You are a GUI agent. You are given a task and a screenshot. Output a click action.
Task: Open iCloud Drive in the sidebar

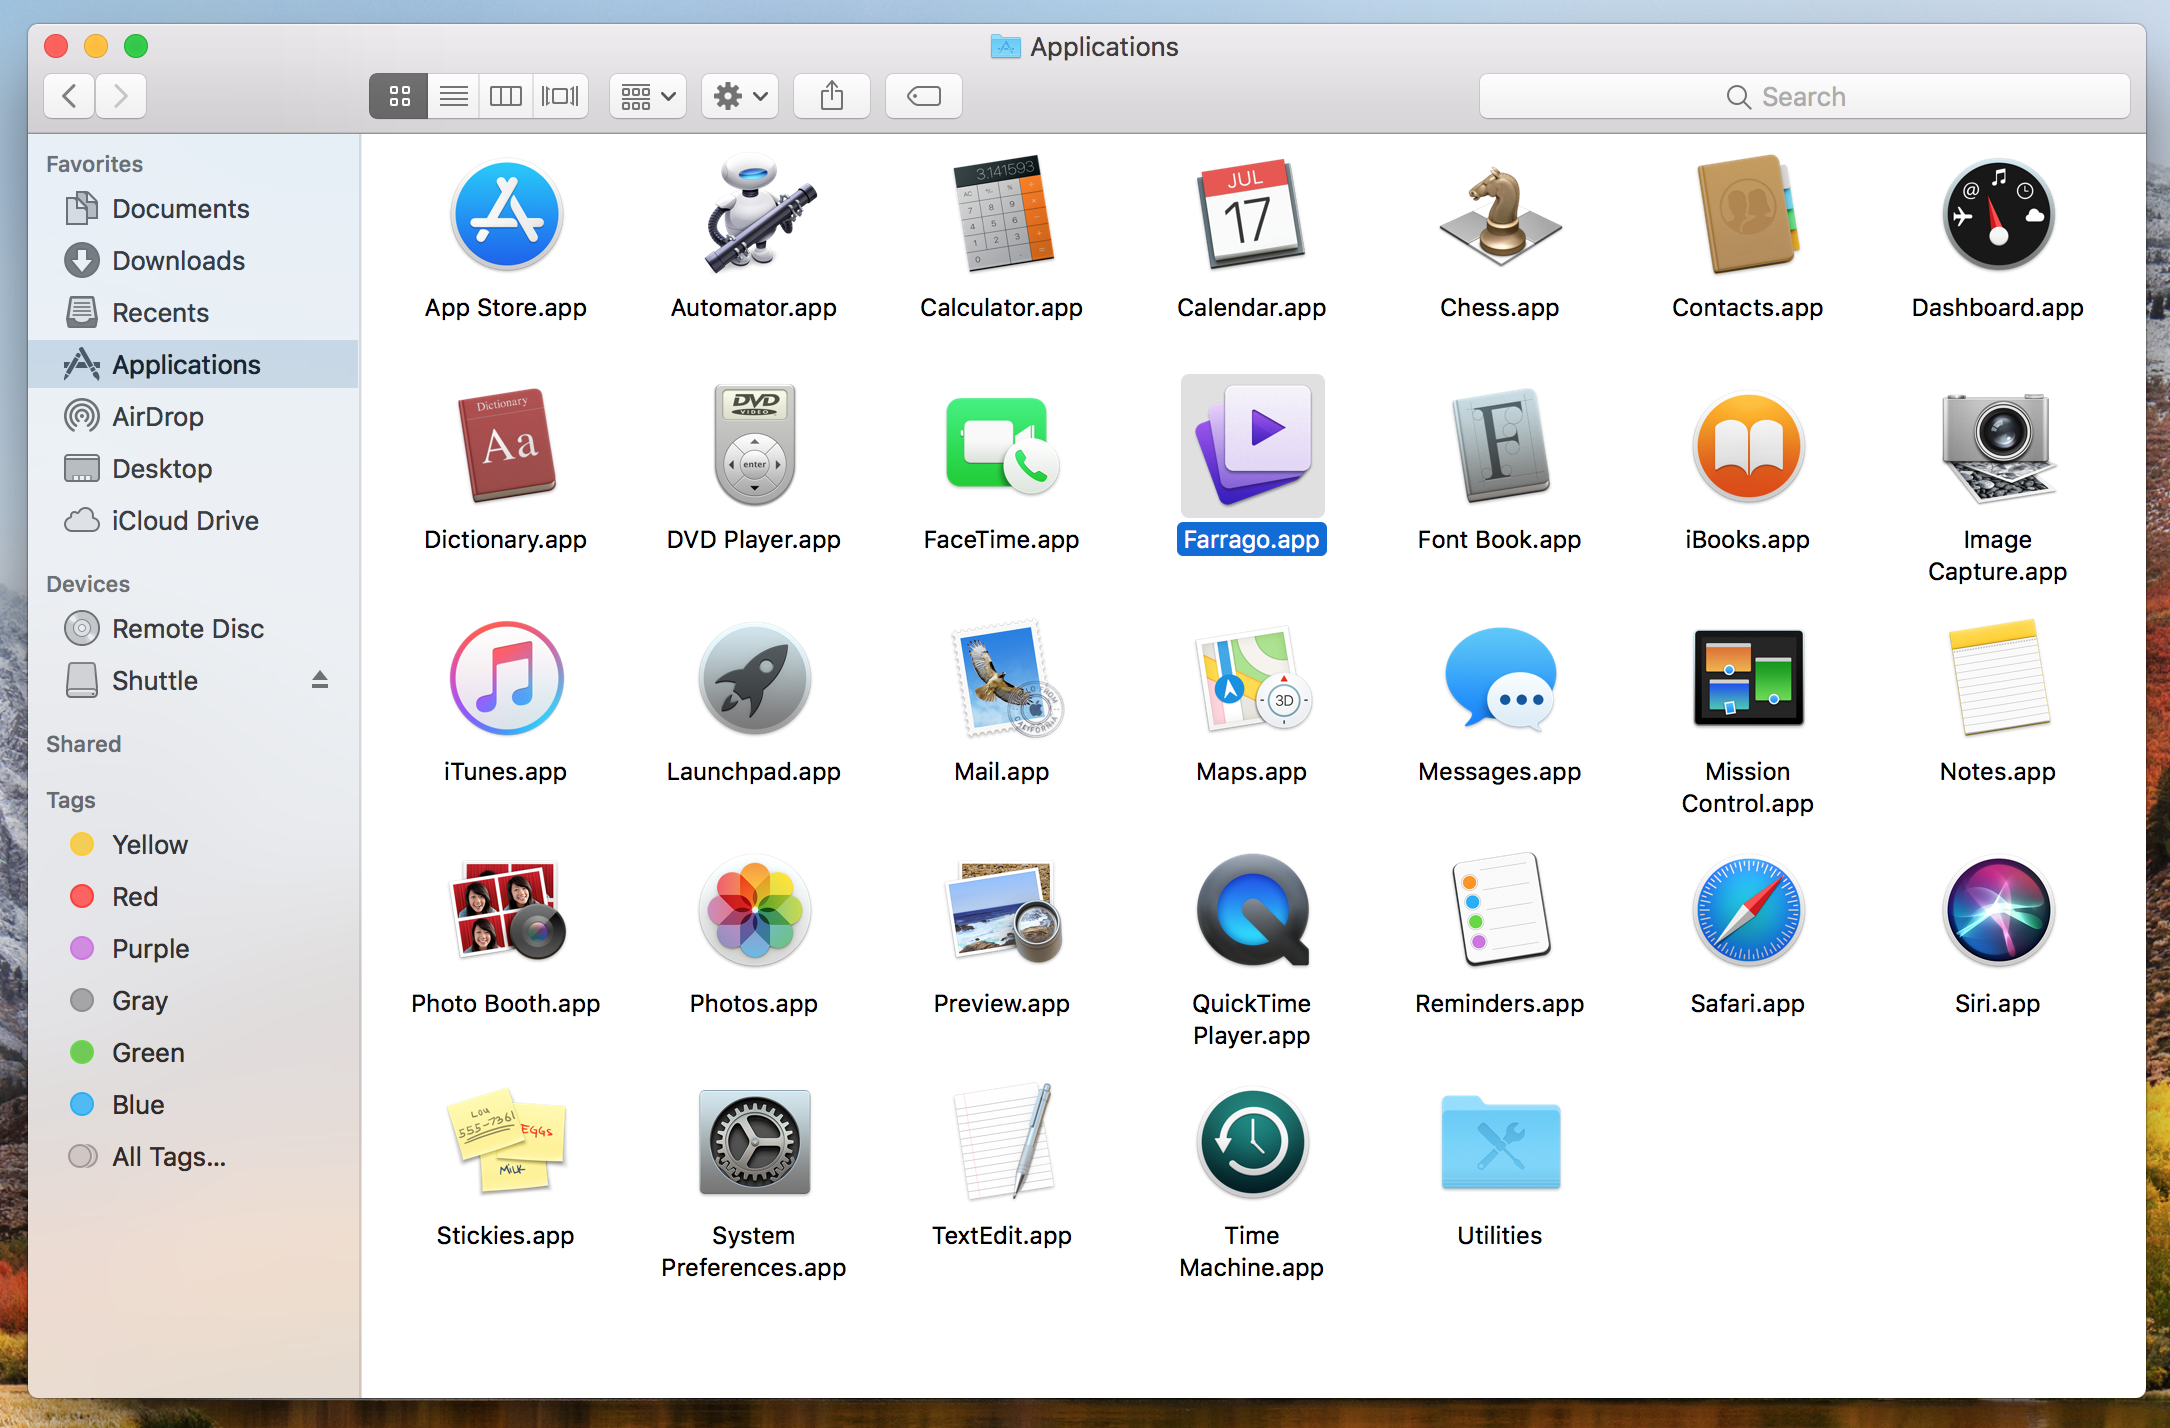click(194, 521)
